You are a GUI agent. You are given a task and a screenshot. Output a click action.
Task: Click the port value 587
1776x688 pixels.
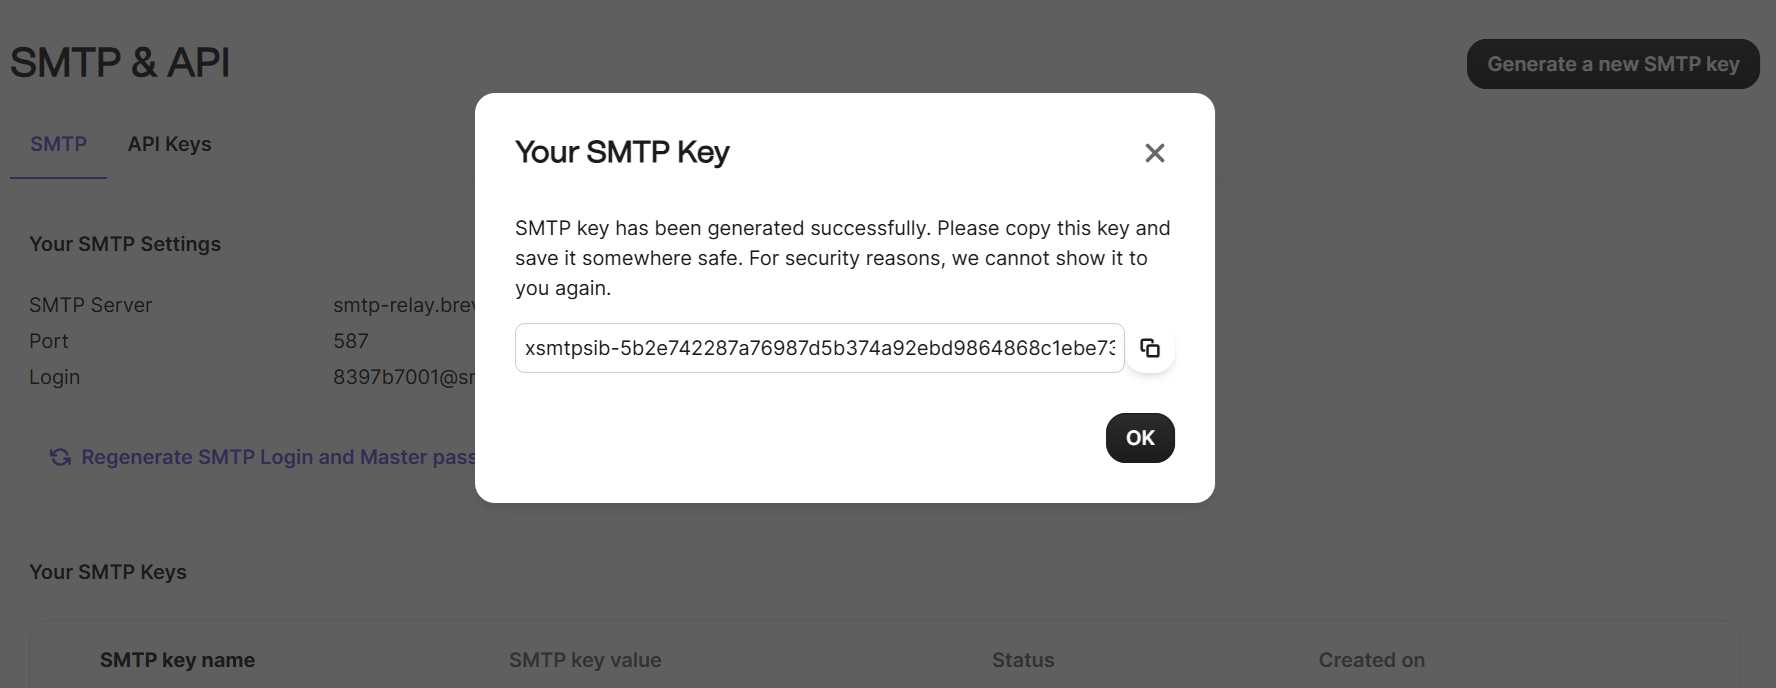pos(351,341)
